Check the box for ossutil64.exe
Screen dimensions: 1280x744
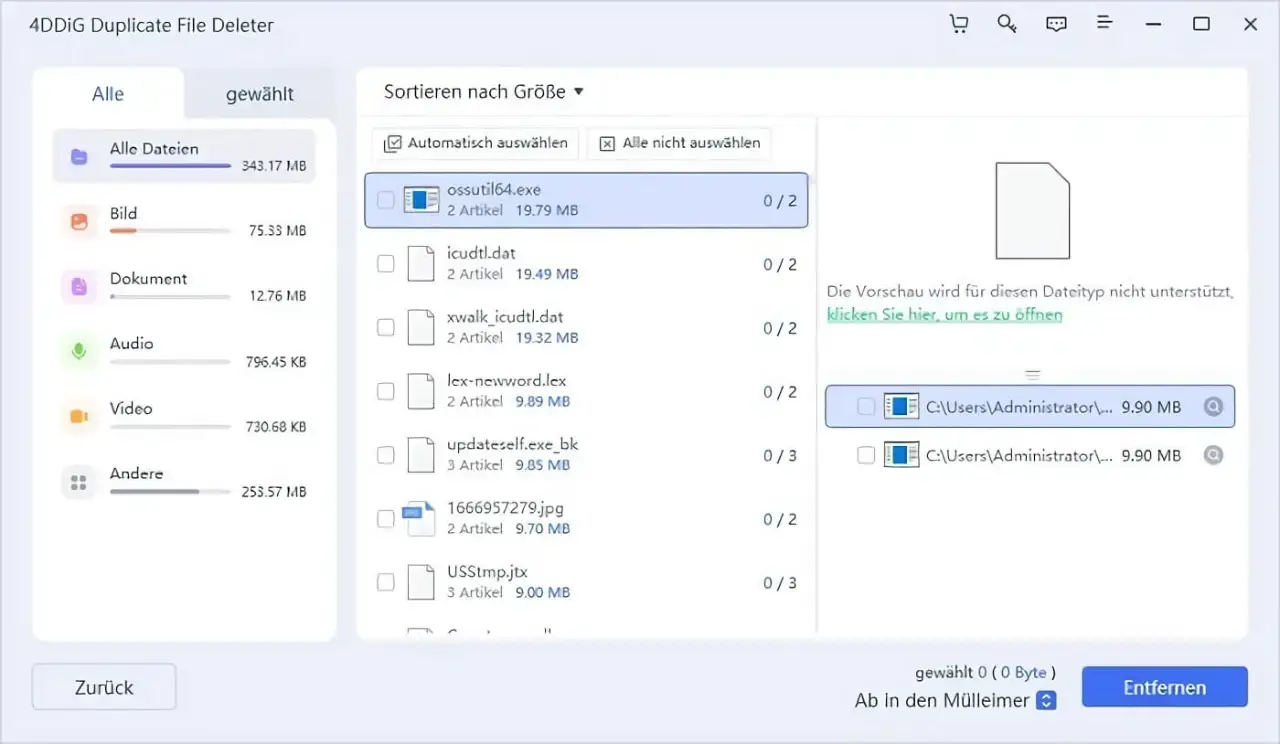pyautogui.click(x=386, y=200)
